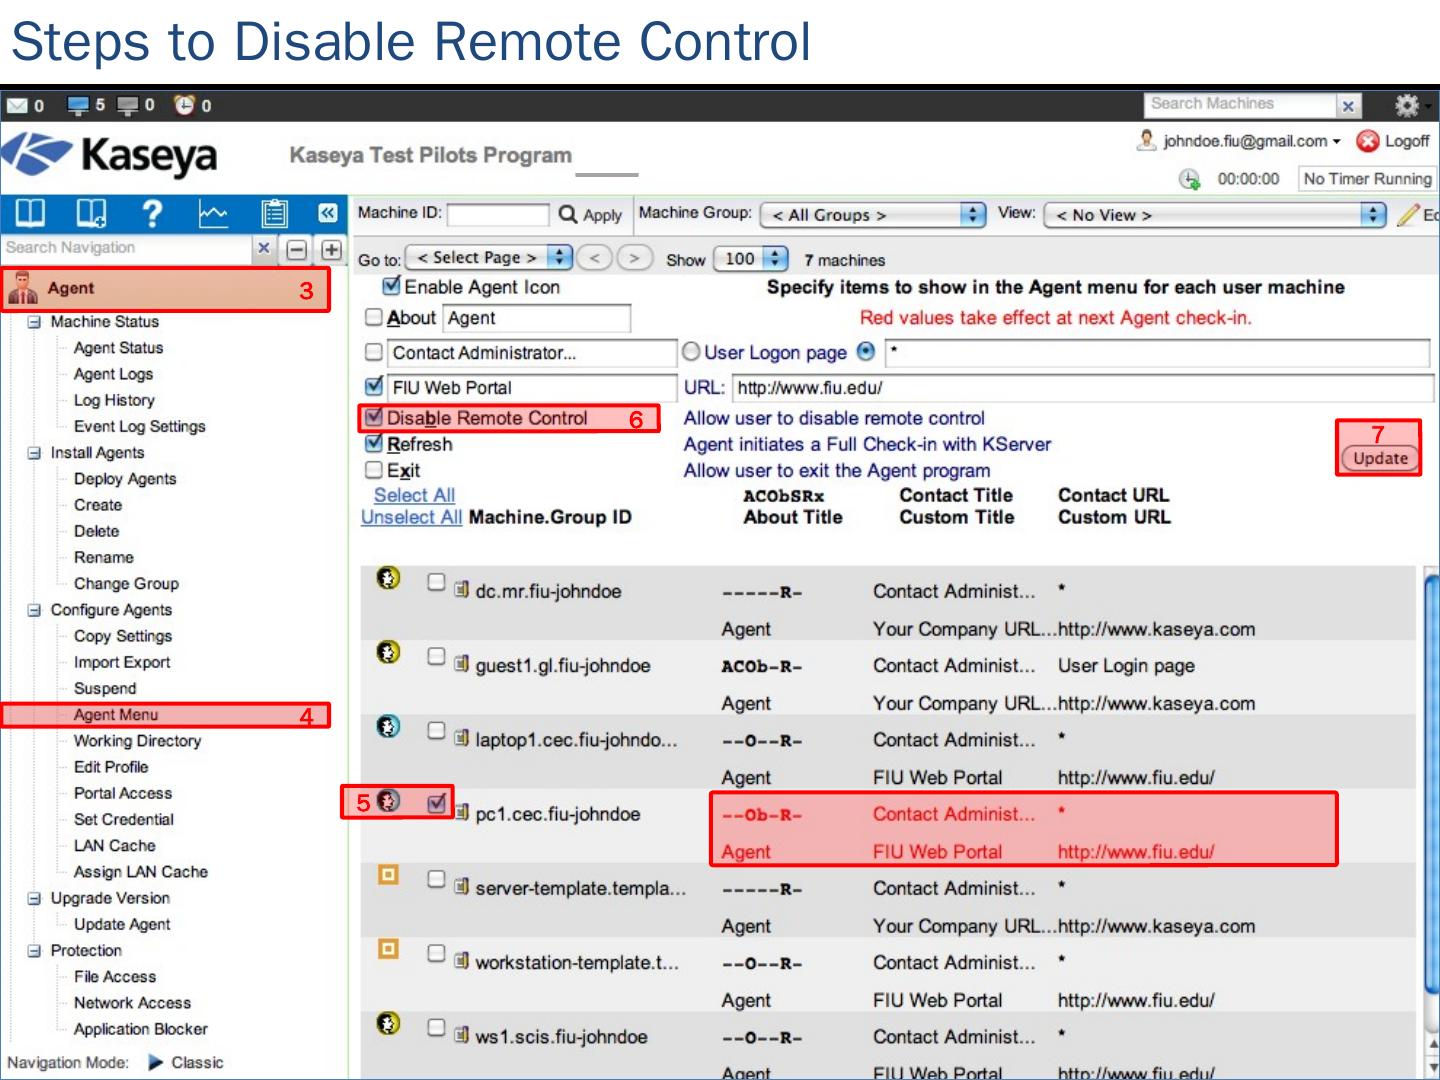Click the agent status icon for dc.mr.fiu-johndoe
1440x1080 pixels.
pos(388,578)
